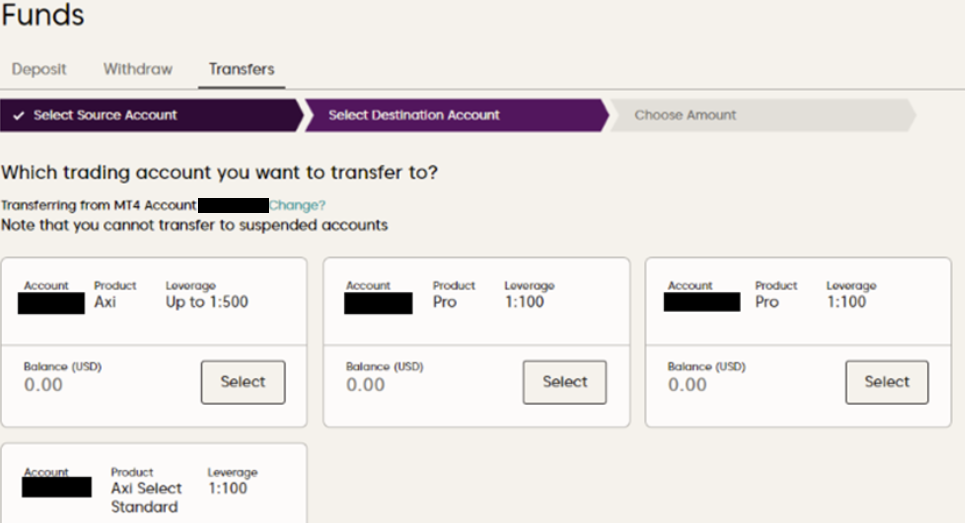
Task: Click the Axi Select Standard product label
Action: click(146, 496)
